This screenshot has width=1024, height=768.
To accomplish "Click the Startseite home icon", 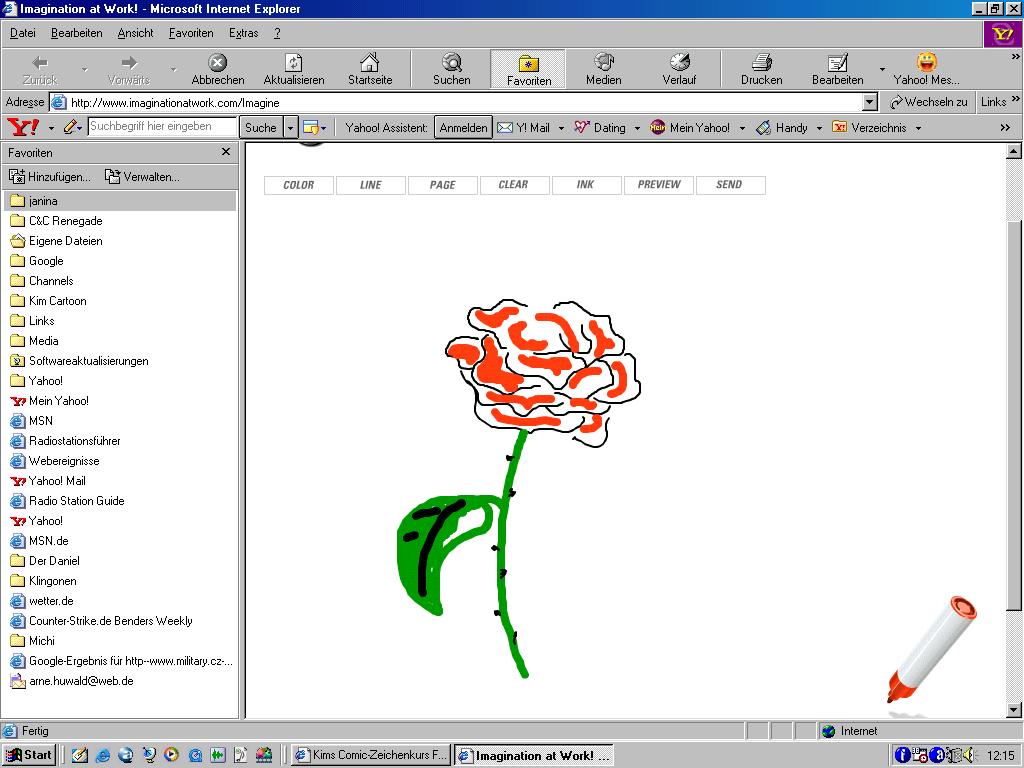I will point(369,63).
